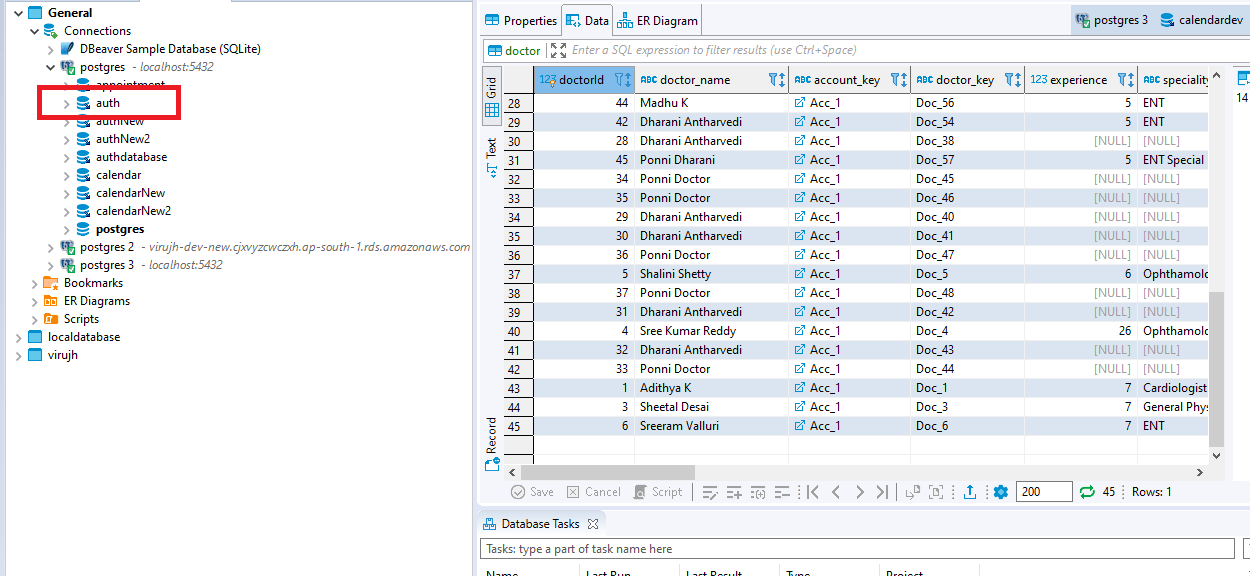Image resolution: width=1250 pixels, height=576 pixels.
Task: Select the ER Diagrams folder
Action: pos(96,301)
